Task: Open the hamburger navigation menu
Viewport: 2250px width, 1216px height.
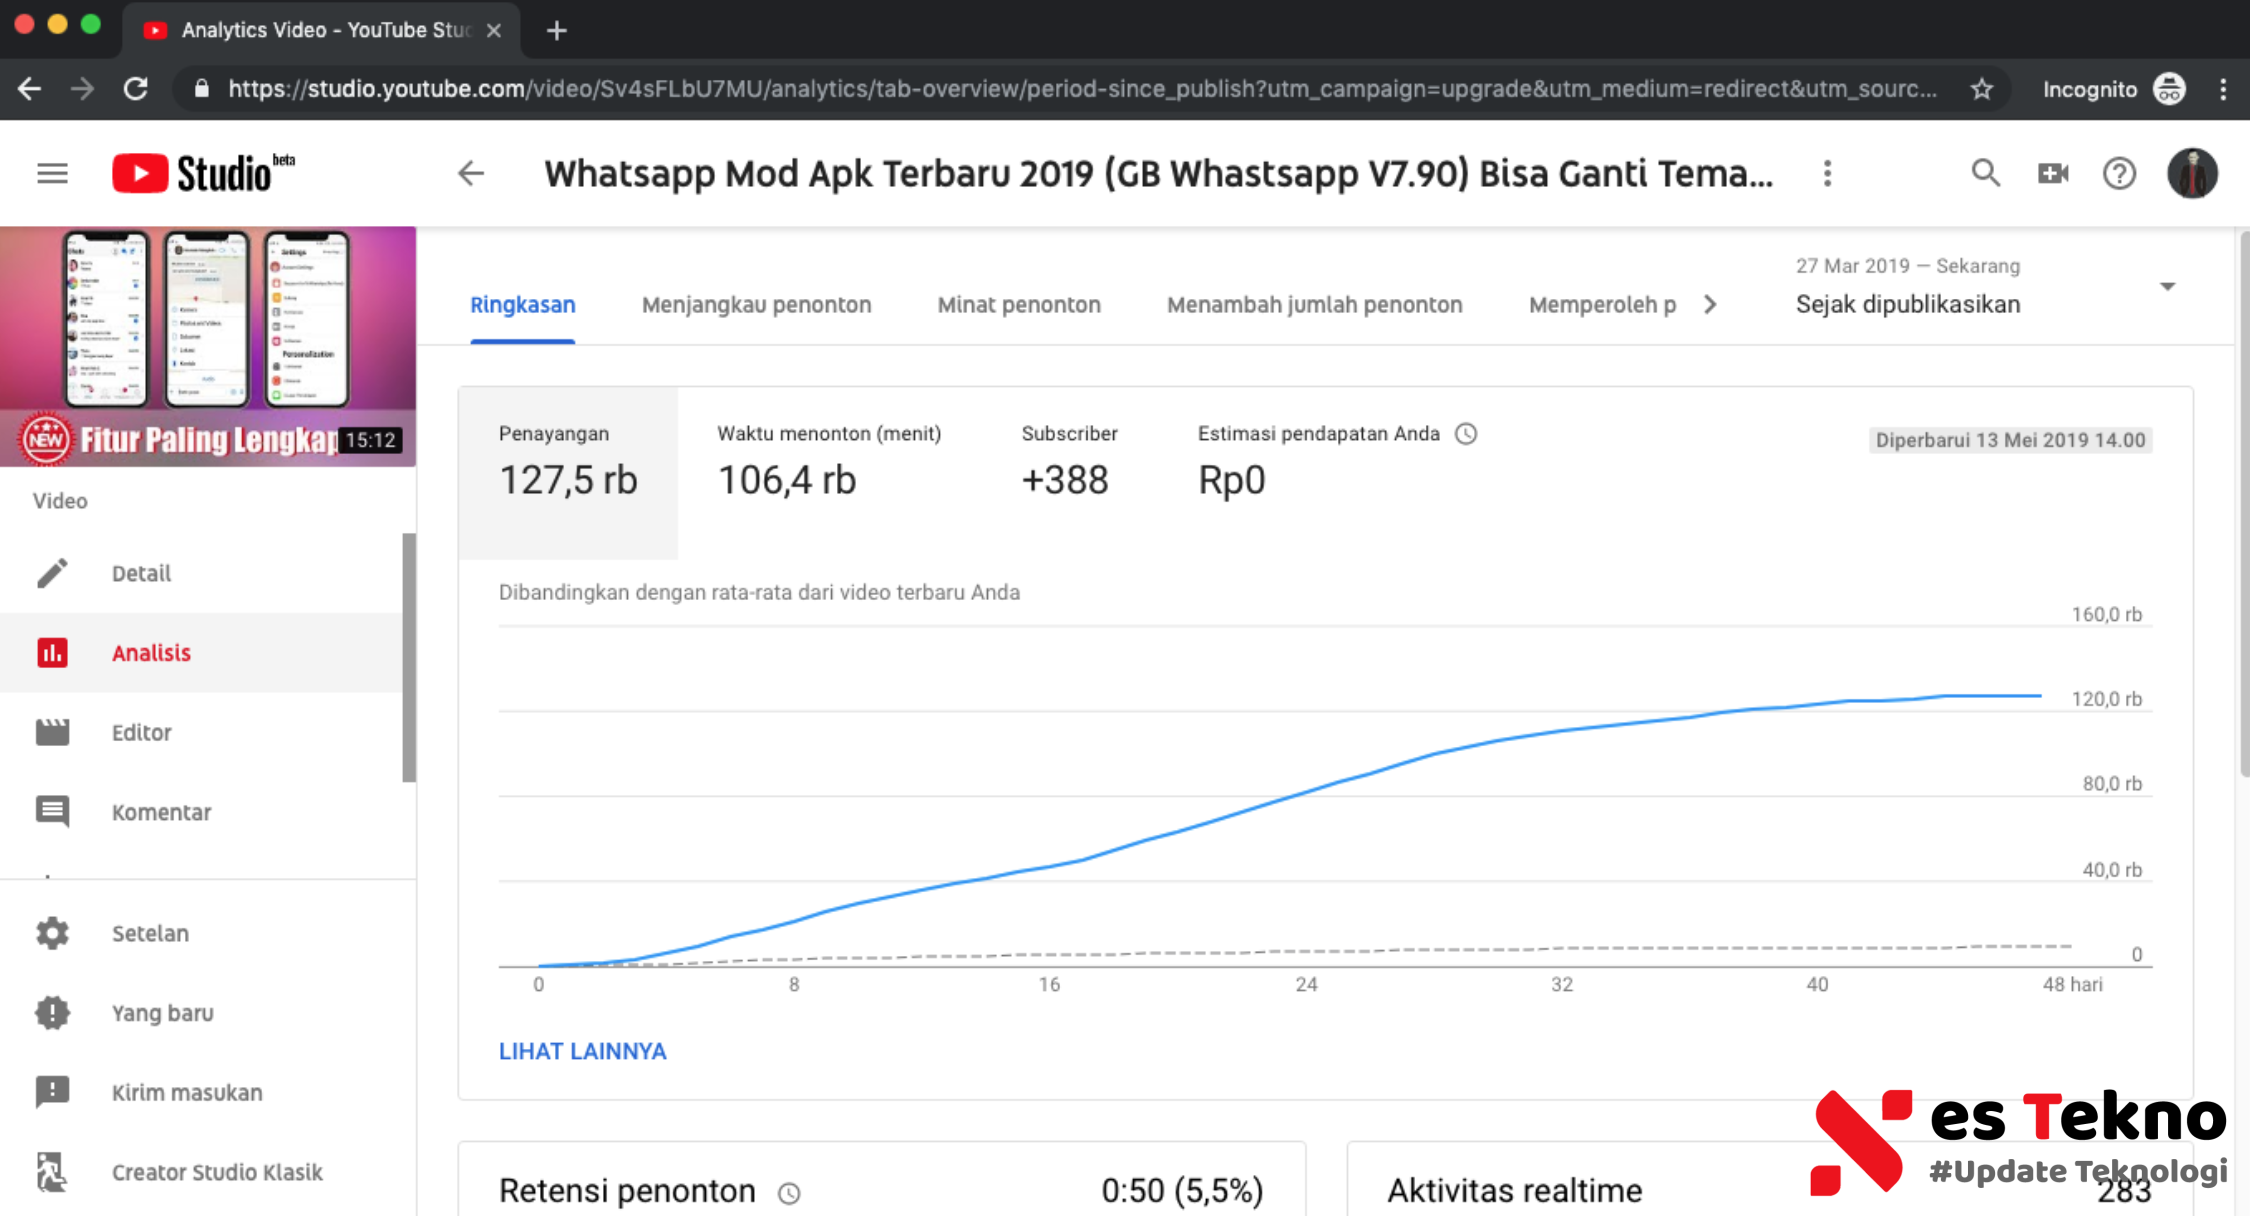Action: [52, 174]
